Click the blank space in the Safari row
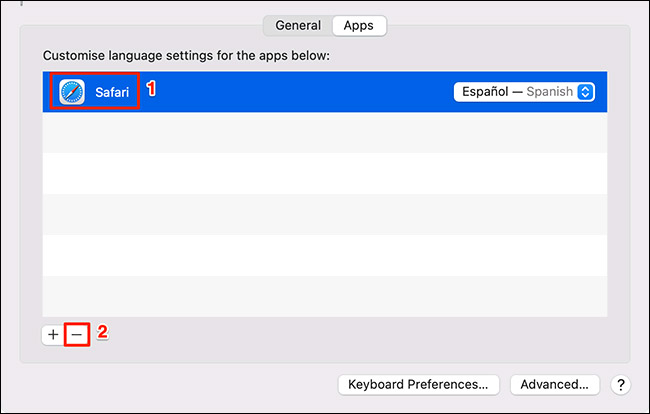 tap(300, 92)
